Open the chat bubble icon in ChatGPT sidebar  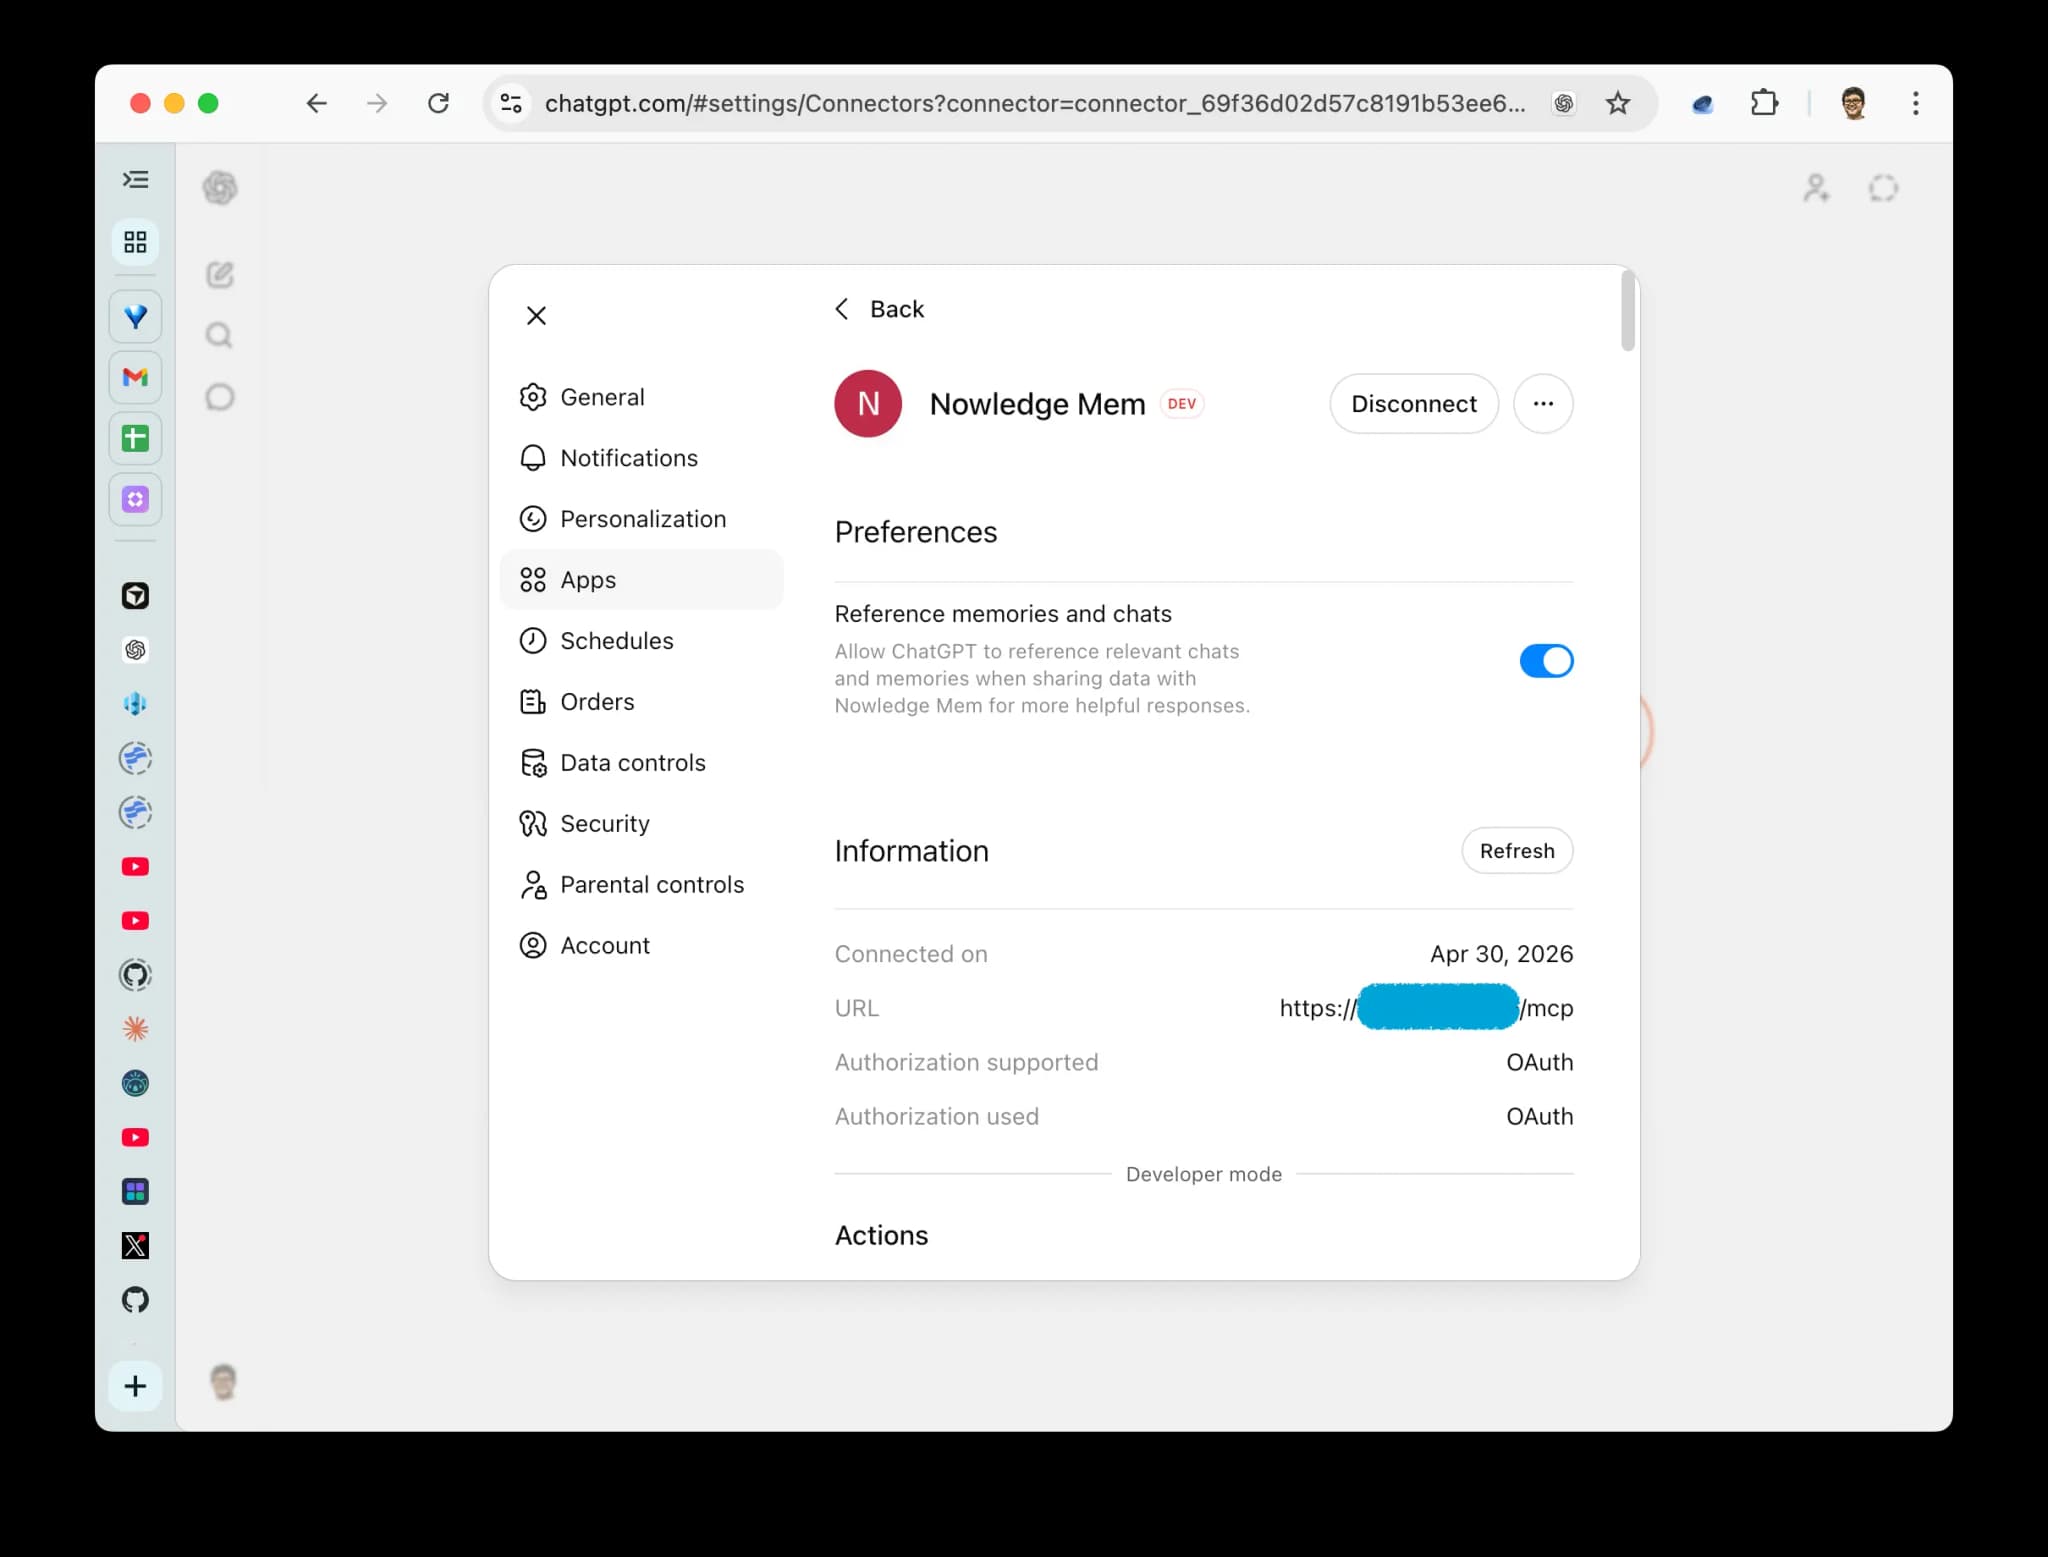click(x=220, y=397)
